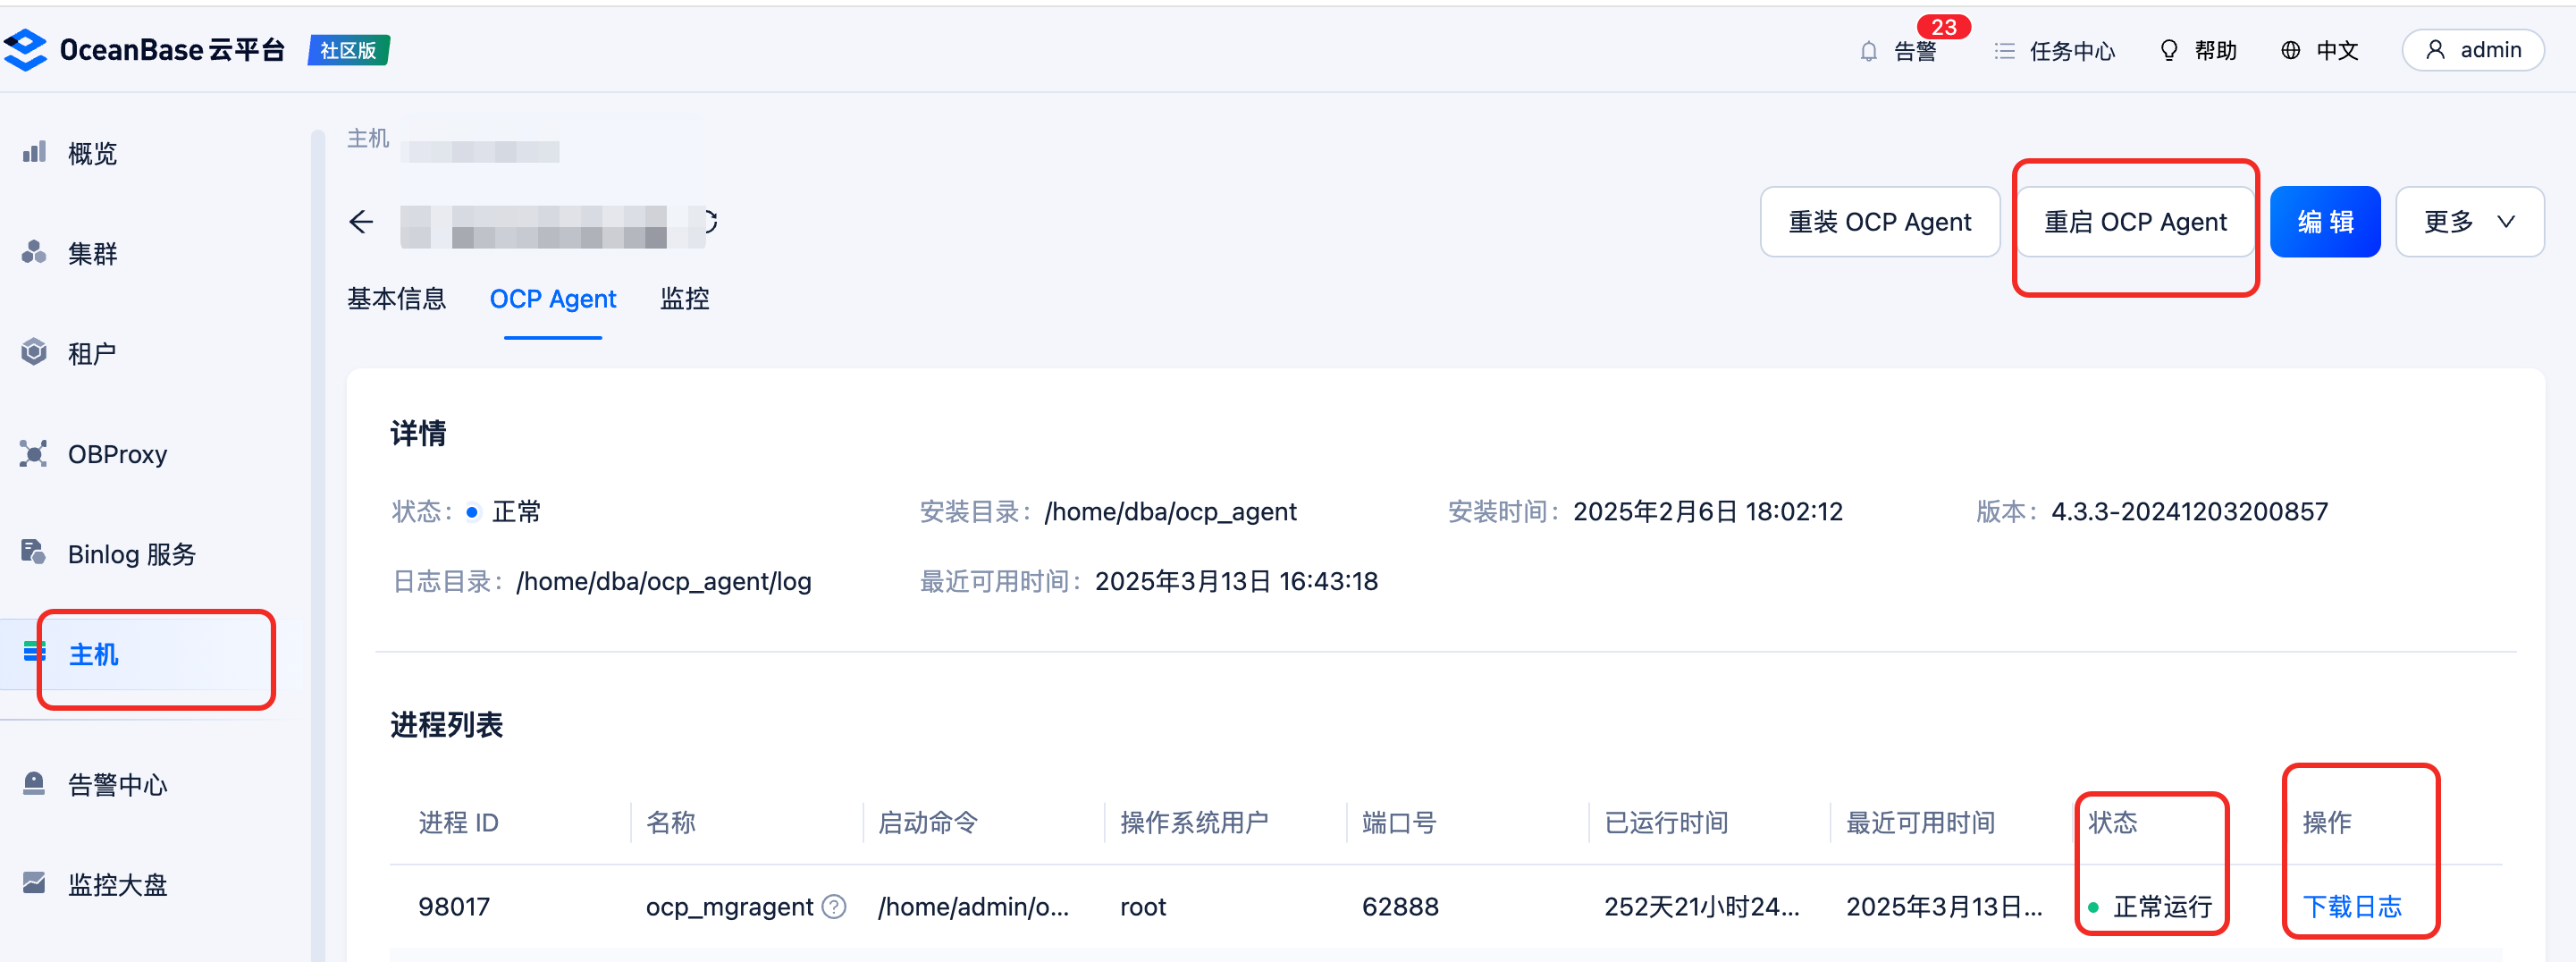Viewport: 2576px width, 962px height.
Task: Click the task center list icon
Action: coord(2004,51)
